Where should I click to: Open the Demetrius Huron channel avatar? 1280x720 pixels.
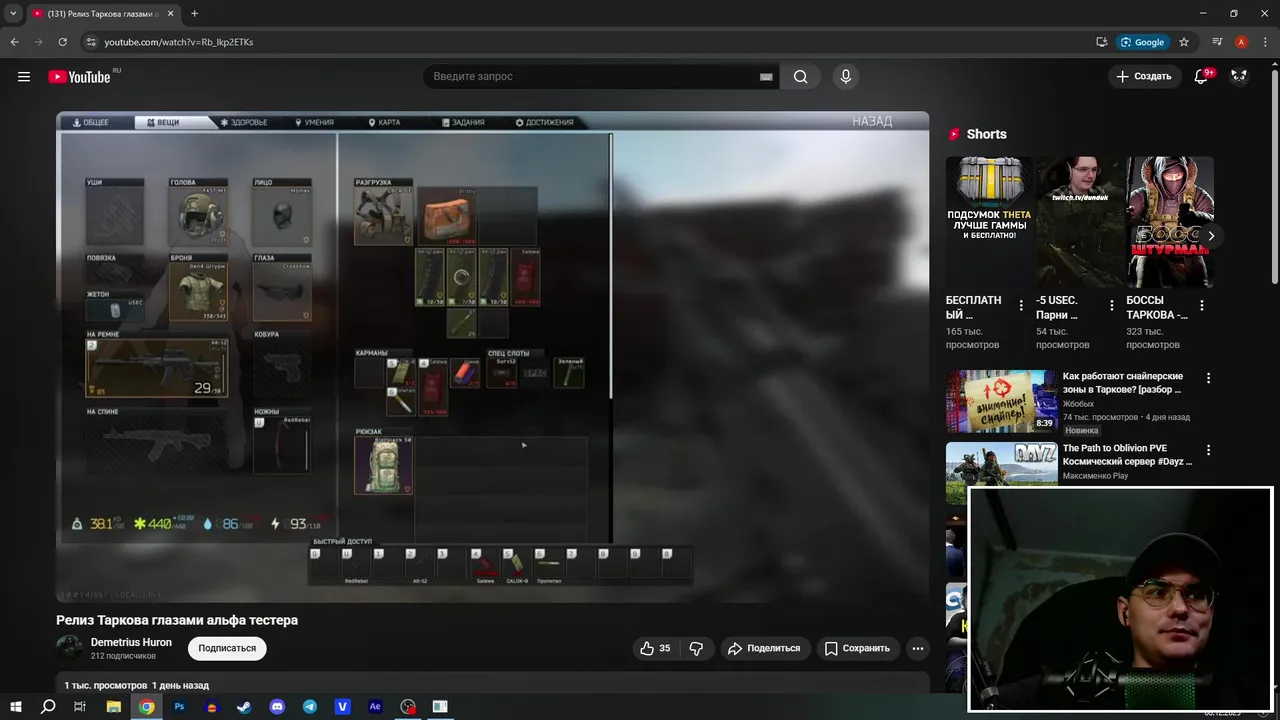[x=69, y=648]
